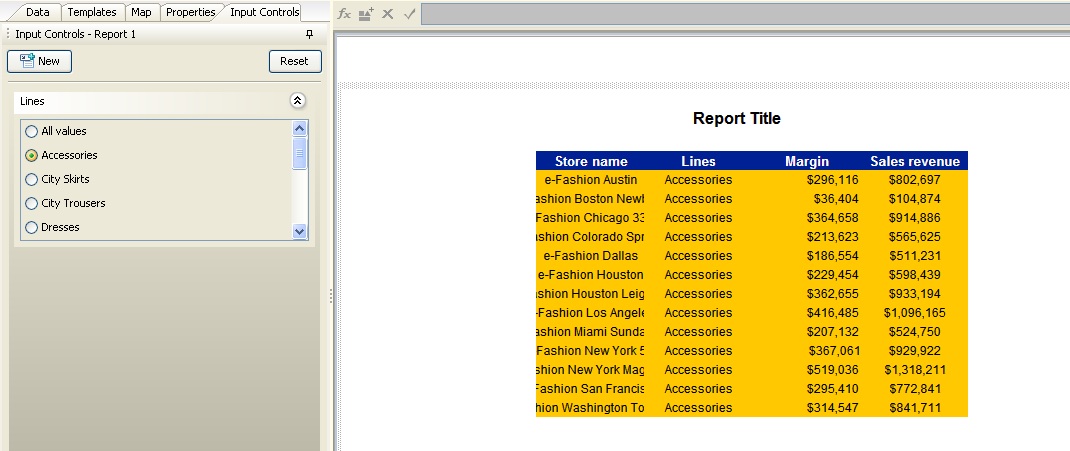Select the $519,036 margin cell
This screenshot has height=451, width=1070.
[x=807, y=370]
